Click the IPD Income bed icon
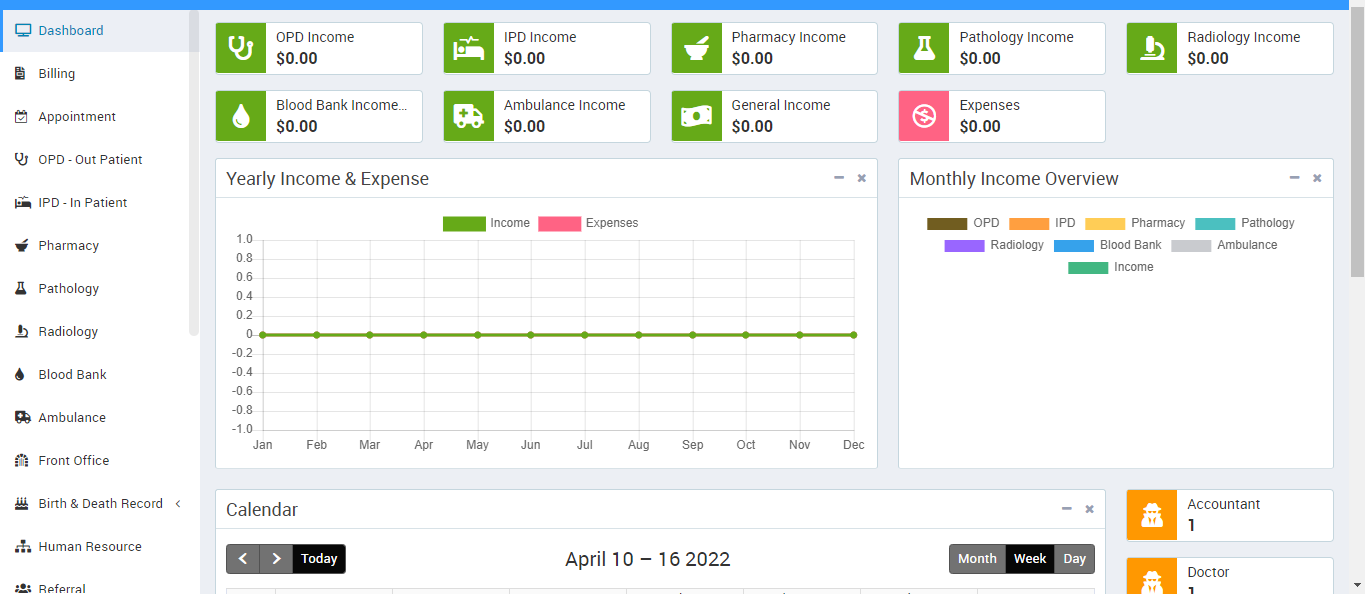Screen dimensions: 1365x594 pos(468,48)
